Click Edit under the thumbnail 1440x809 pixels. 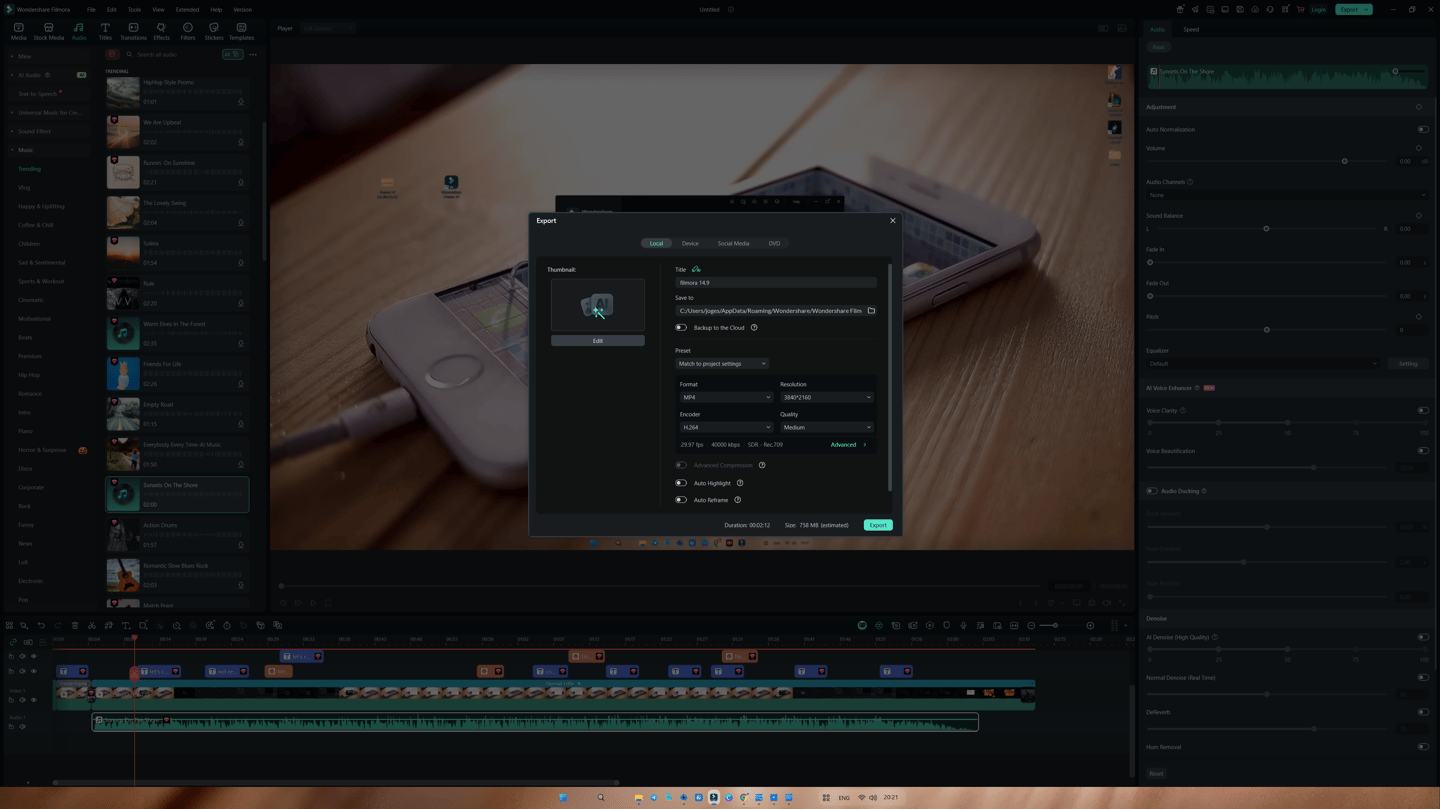(x=598, y=341)
